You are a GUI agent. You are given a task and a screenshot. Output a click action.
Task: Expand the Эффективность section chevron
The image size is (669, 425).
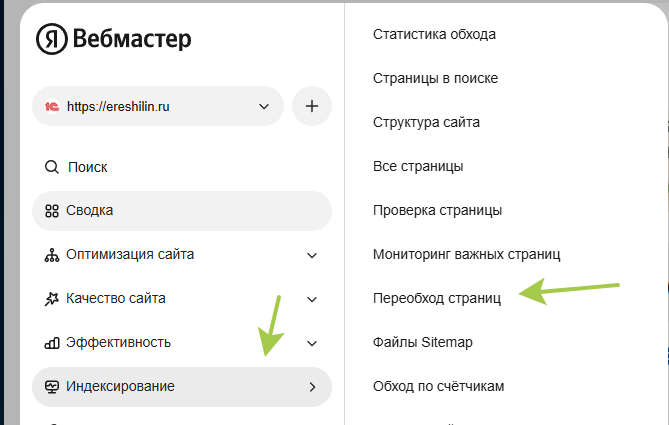tap(312, 343)
